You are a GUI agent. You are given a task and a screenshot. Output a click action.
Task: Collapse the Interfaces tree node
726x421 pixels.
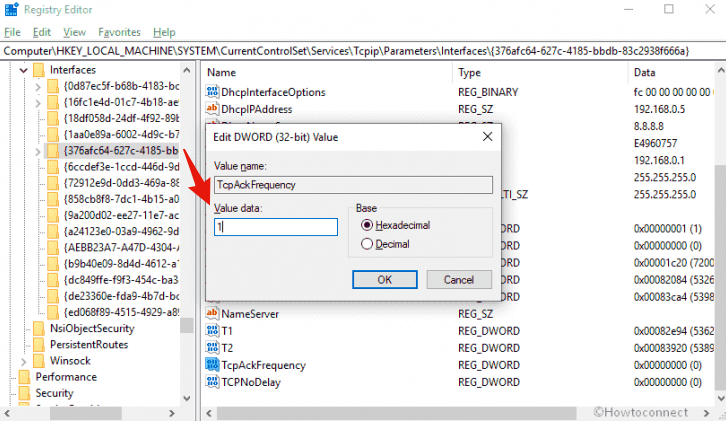pyautogui.click(x=24, y=70)
